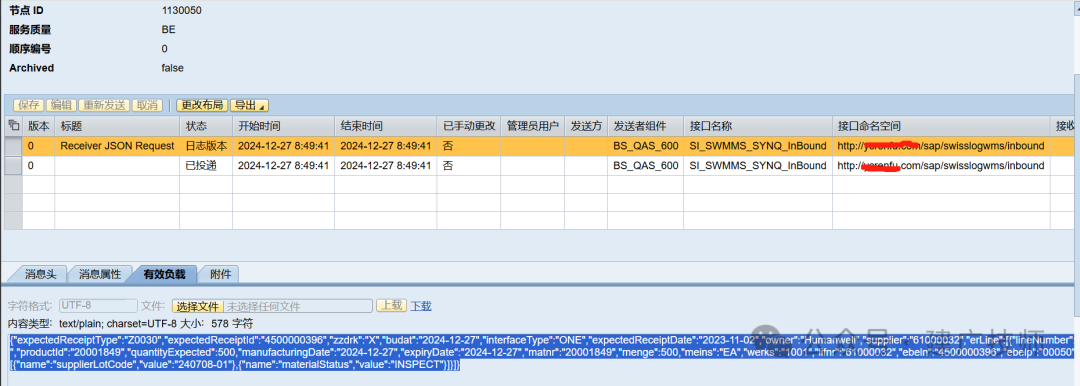Click the 管理员用户 column header
The height and width of the screenshot is (386, 1080).
(x=533, y=127)
